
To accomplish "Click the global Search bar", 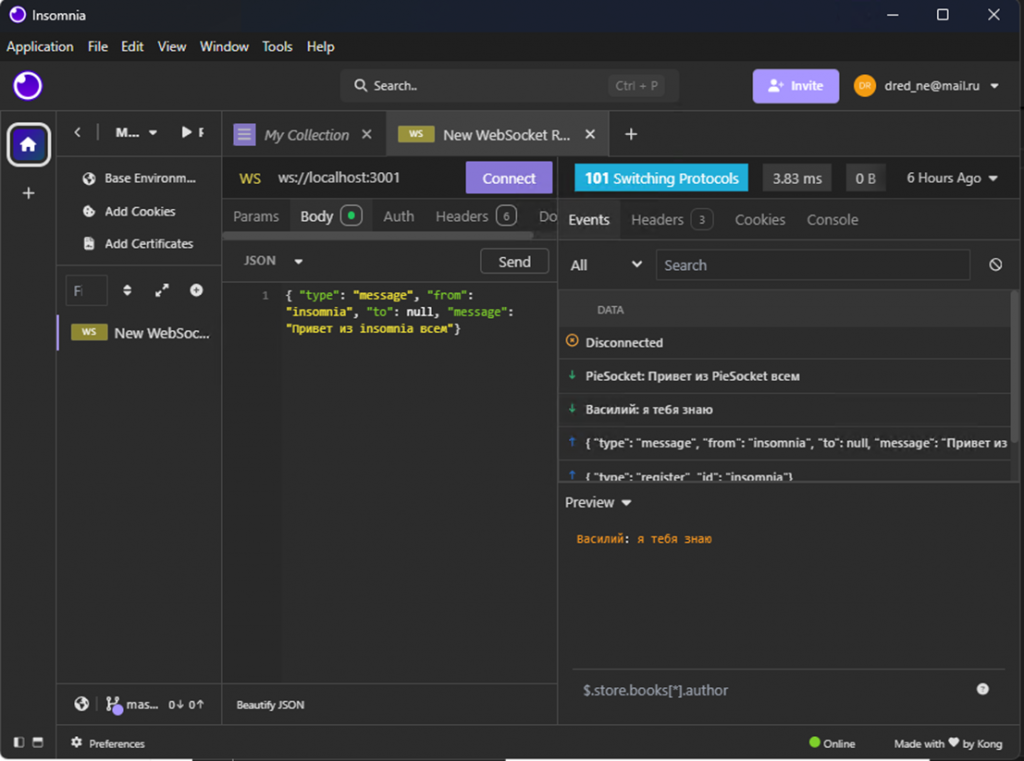I will pos(509,86).
